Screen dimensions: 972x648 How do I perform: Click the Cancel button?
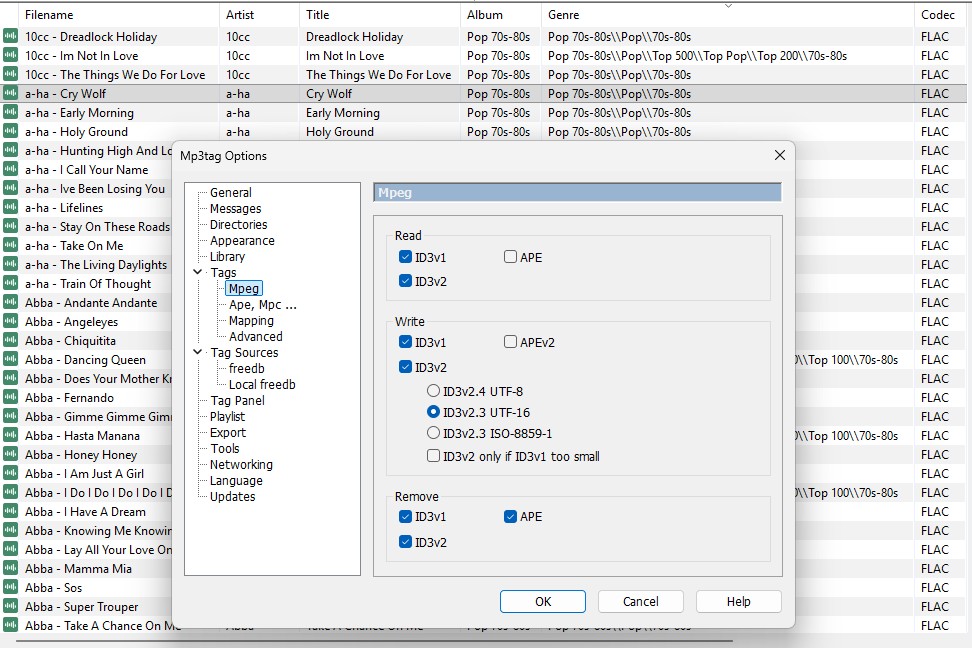tap(641, 602)
